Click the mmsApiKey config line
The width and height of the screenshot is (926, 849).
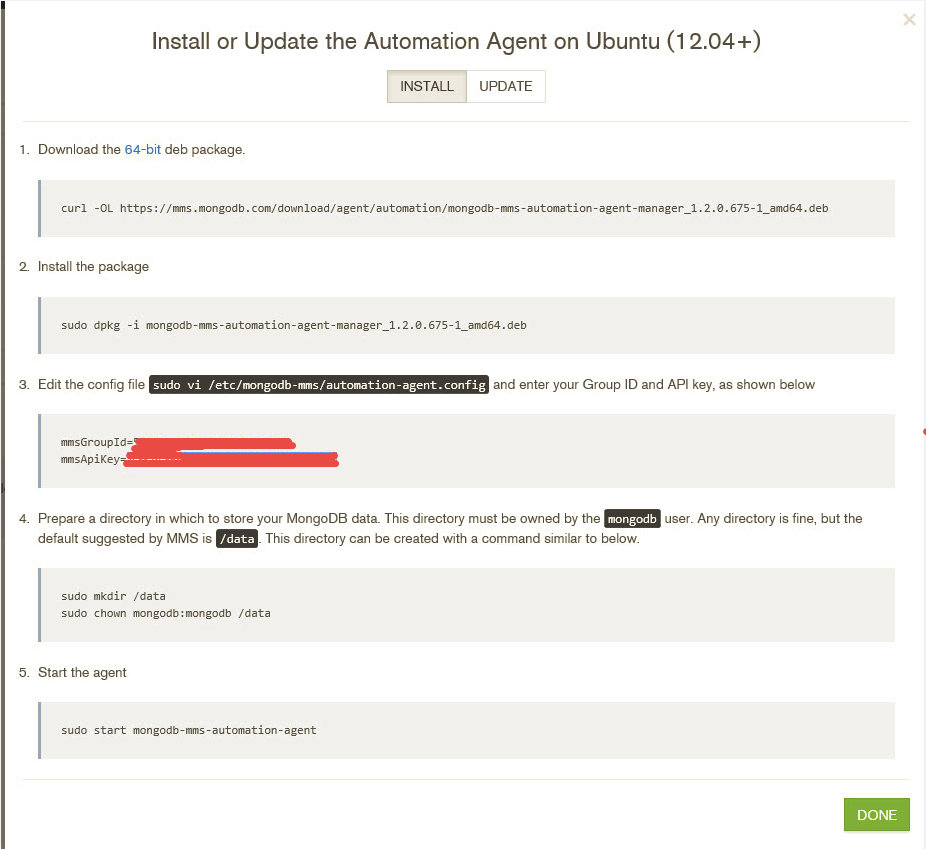(x=200, y=459)
